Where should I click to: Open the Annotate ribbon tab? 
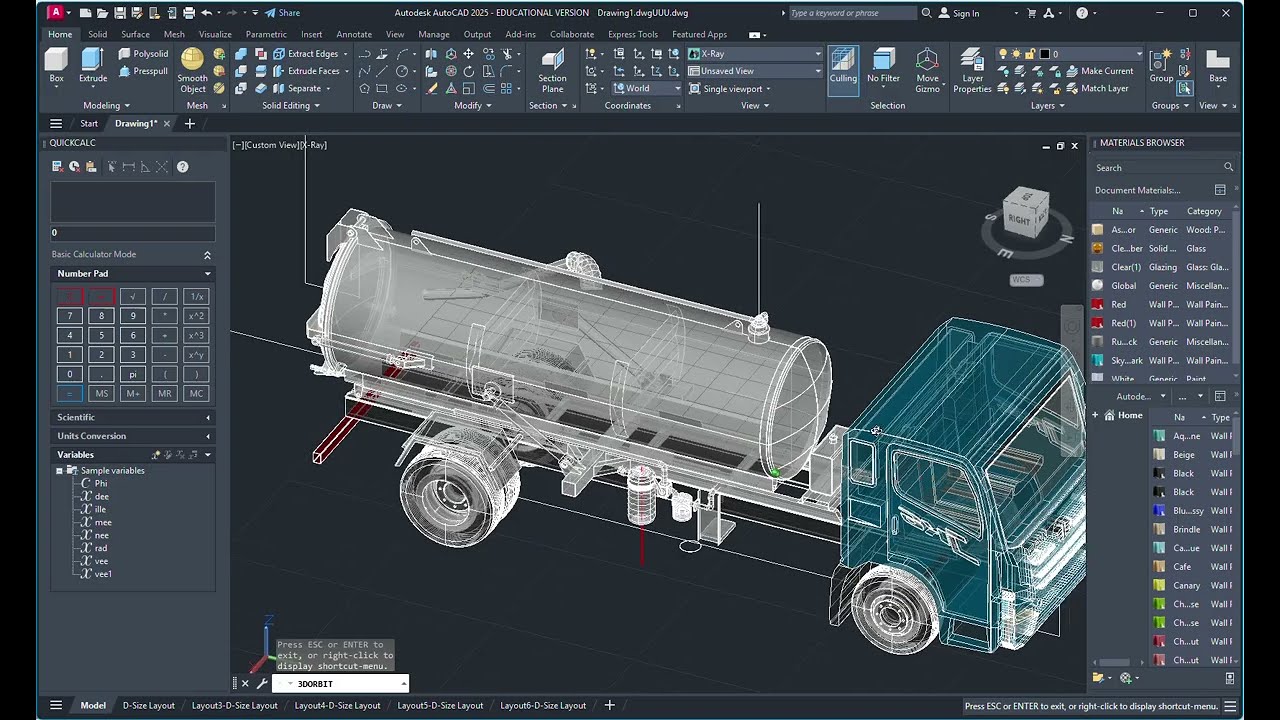click(x=354, y=34)
